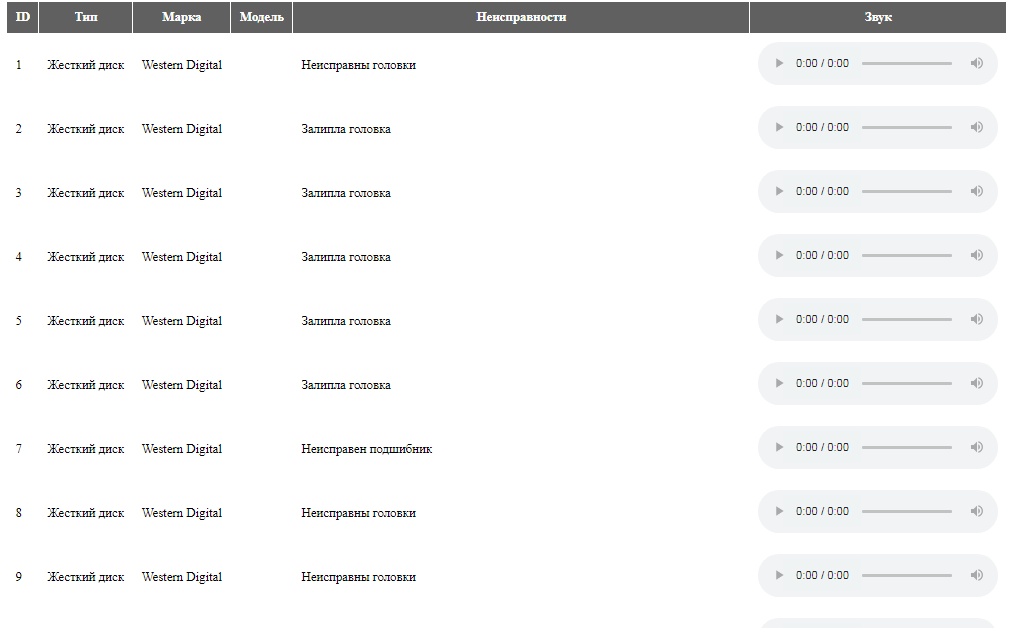Image resolution: width=1016 pixels, height=628 pixels.
Task: Click the Неисправности column header
Action: click(x=521, y=17)
